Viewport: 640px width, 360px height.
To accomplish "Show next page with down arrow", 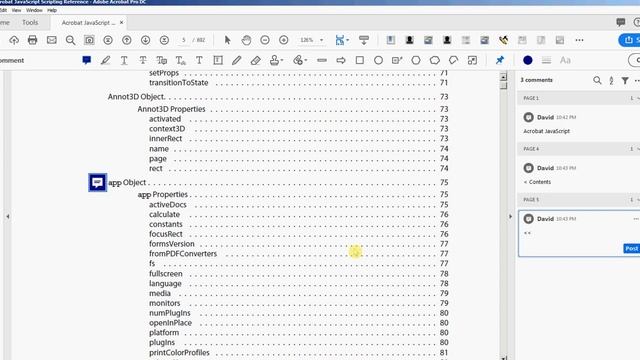I will pos(145,40).
